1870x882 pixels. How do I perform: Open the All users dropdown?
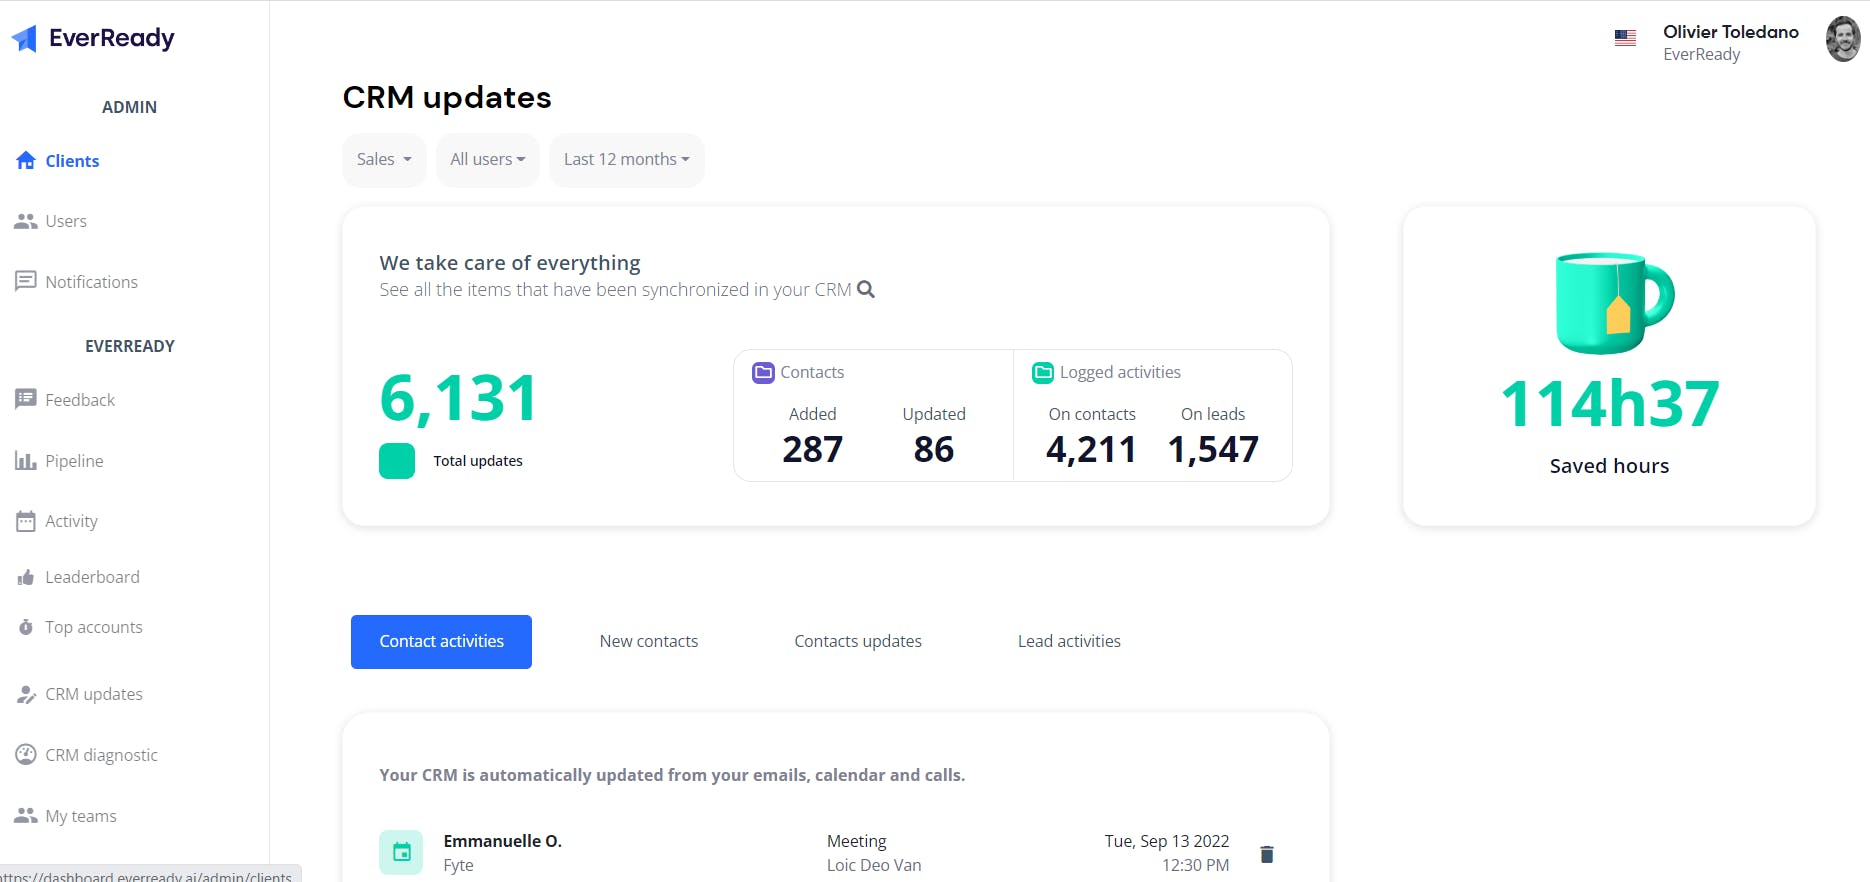pyautogui.click(x=487, y=160)
